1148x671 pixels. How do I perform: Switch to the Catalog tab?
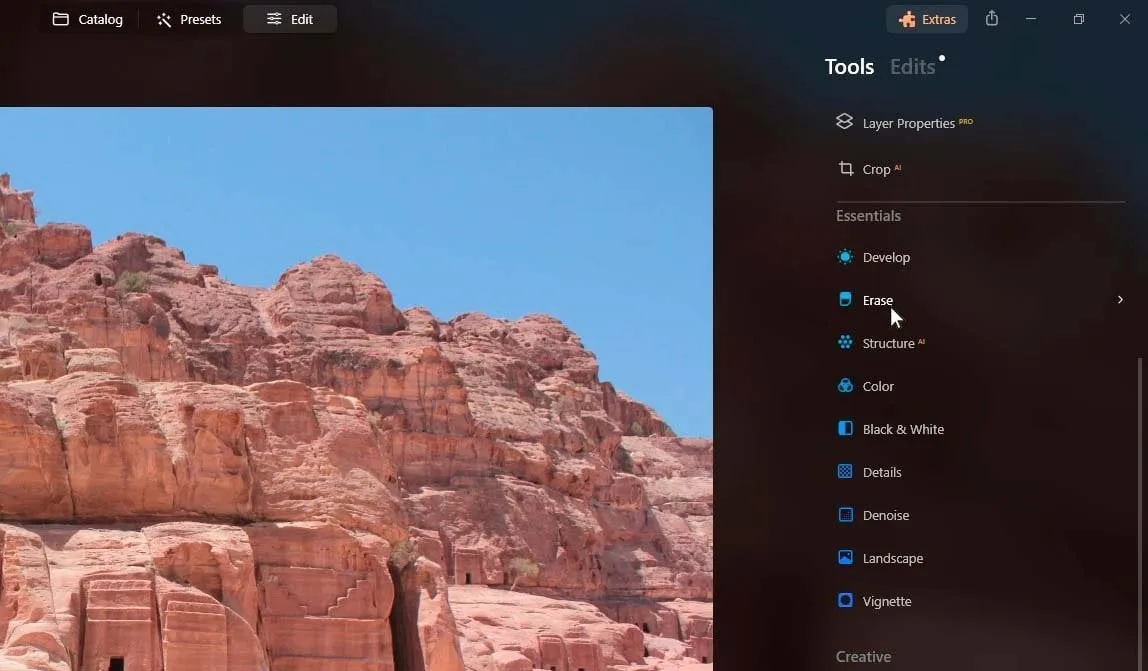(88, 19)
